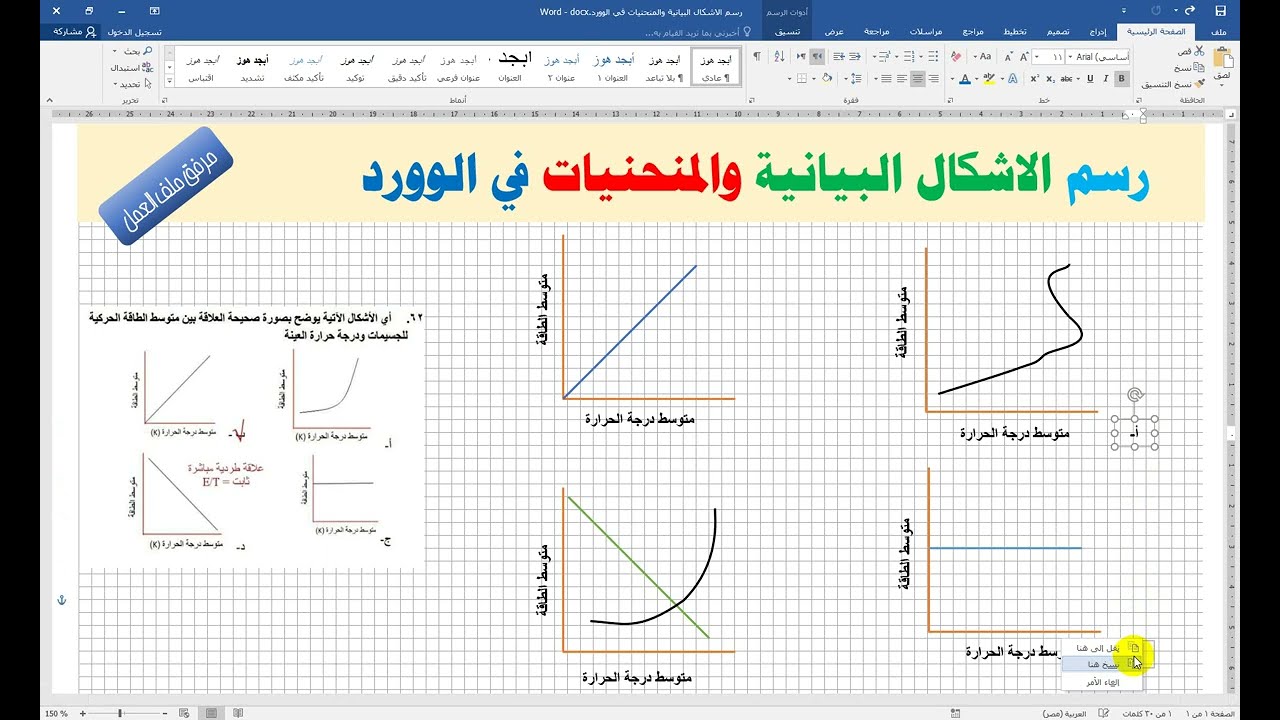Click the numbered list icon
The width and height of the screenshot is (1280, 720).
pos(909,57)
